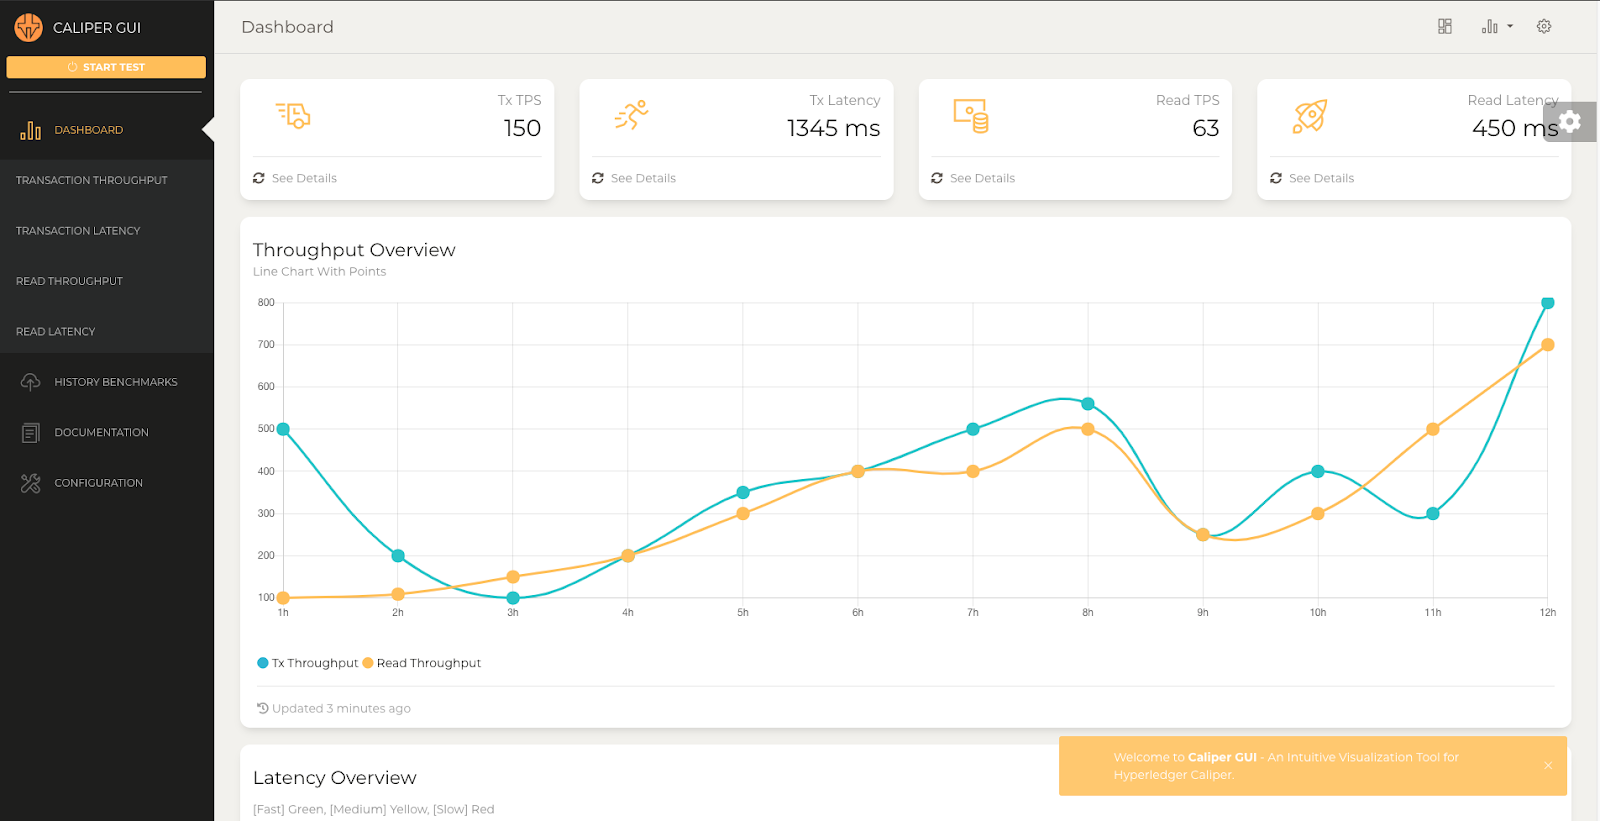
Task: Click the Dashboard page title
Action: pos(287,27)
